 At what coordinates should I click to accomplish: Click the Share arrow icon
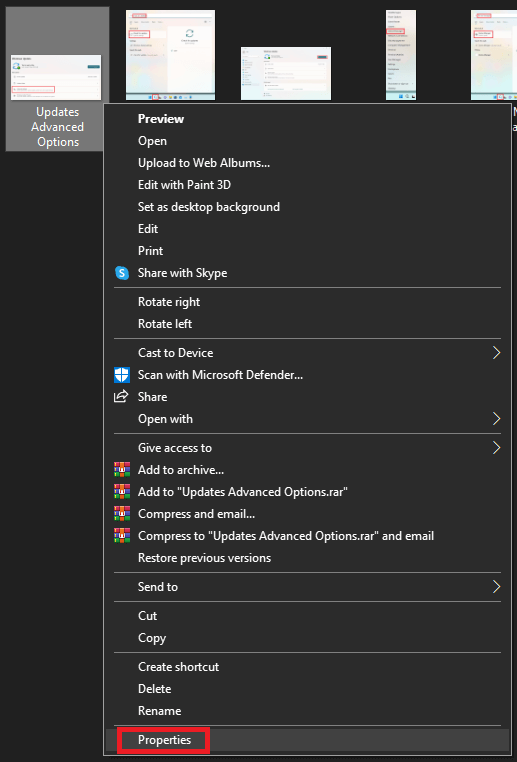pyautogui.click(x=121, y=397)
